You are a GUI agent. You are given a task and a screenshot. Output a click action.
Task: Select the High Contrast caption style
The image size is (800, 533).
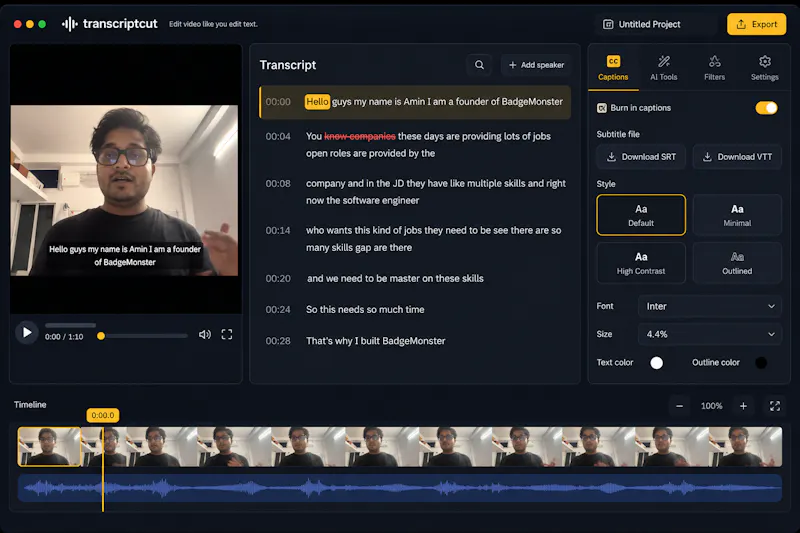641,263
